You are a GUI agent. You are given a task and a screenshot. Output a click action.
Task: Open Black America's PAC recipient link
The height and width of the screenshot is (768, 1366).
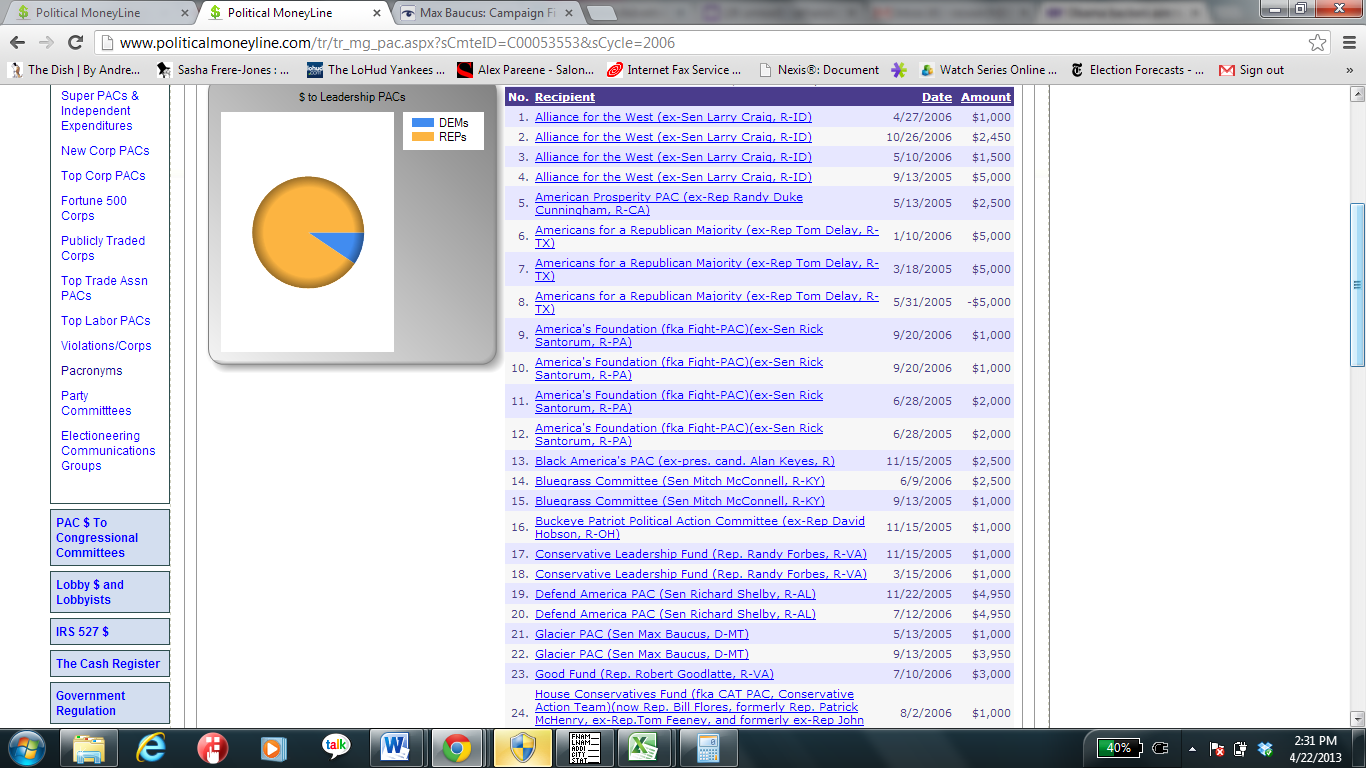tap(685, 461)
